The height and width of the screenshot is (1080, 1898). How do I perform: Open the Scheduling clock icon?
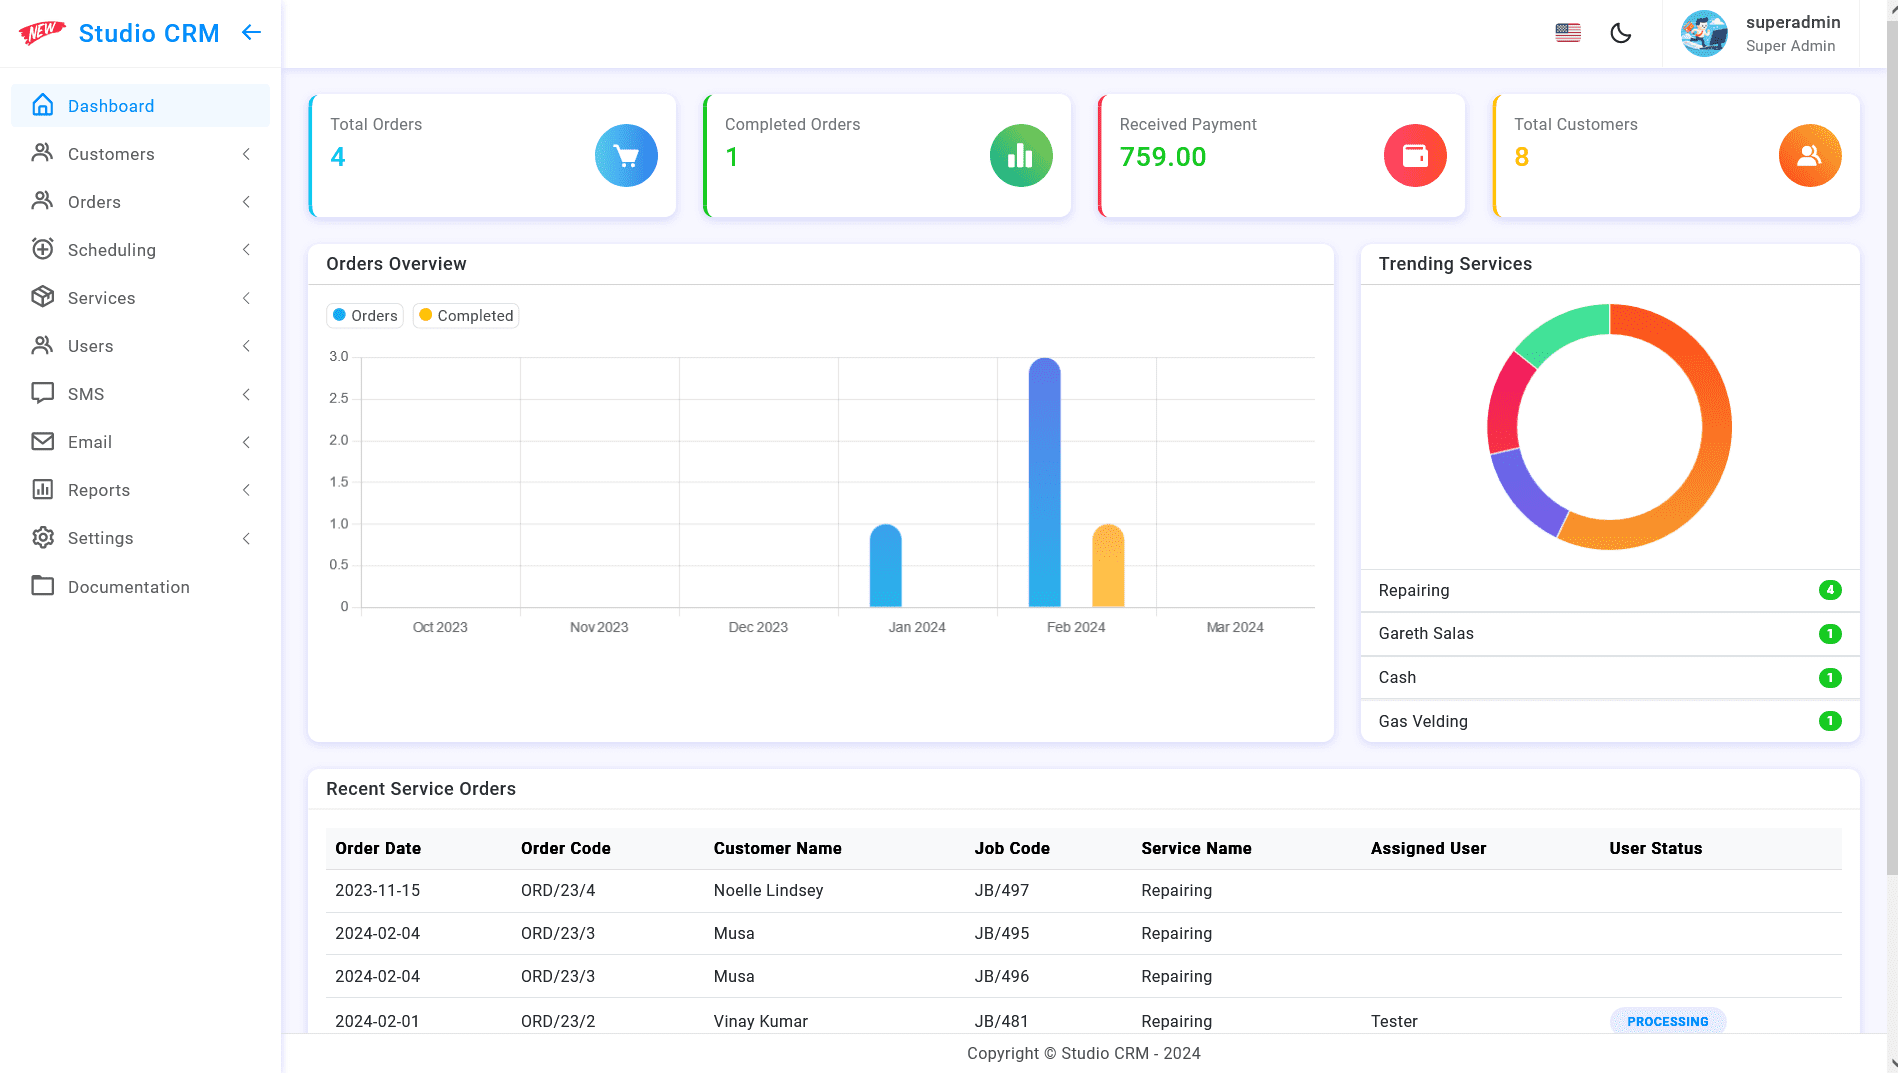[x=41, y=249]
